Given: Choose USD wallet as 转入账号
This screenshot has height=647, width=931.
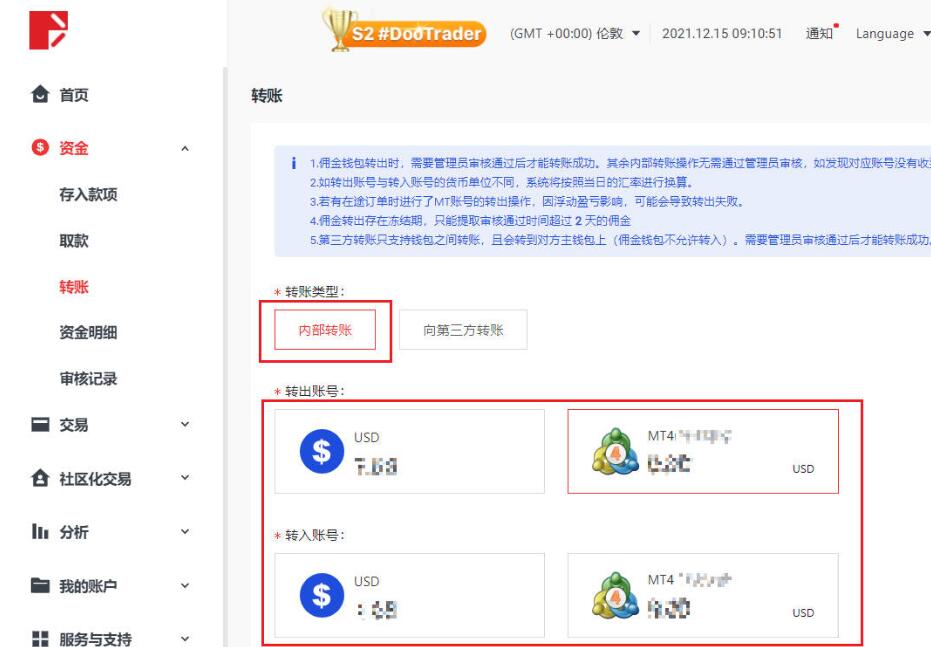Looking at the screenshot, I should (408, 596).
